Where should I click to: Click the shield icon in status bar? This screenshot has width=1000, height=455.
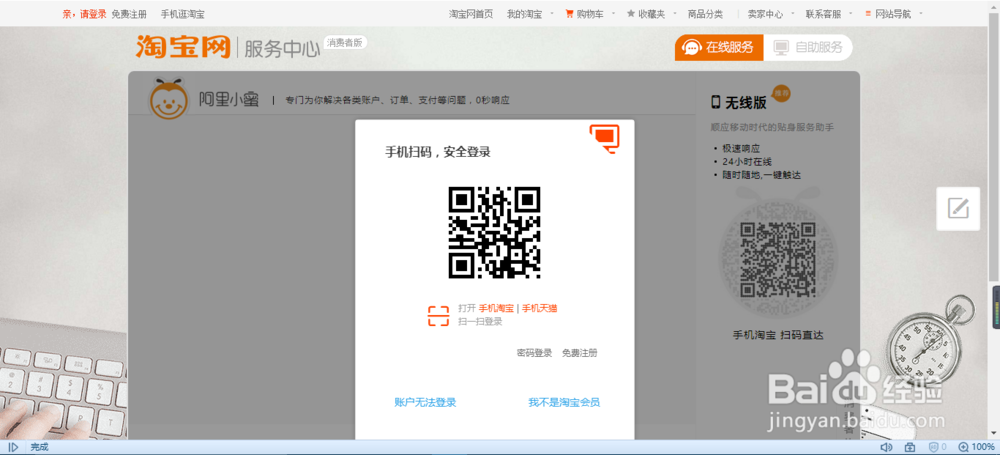coord(933,447)
